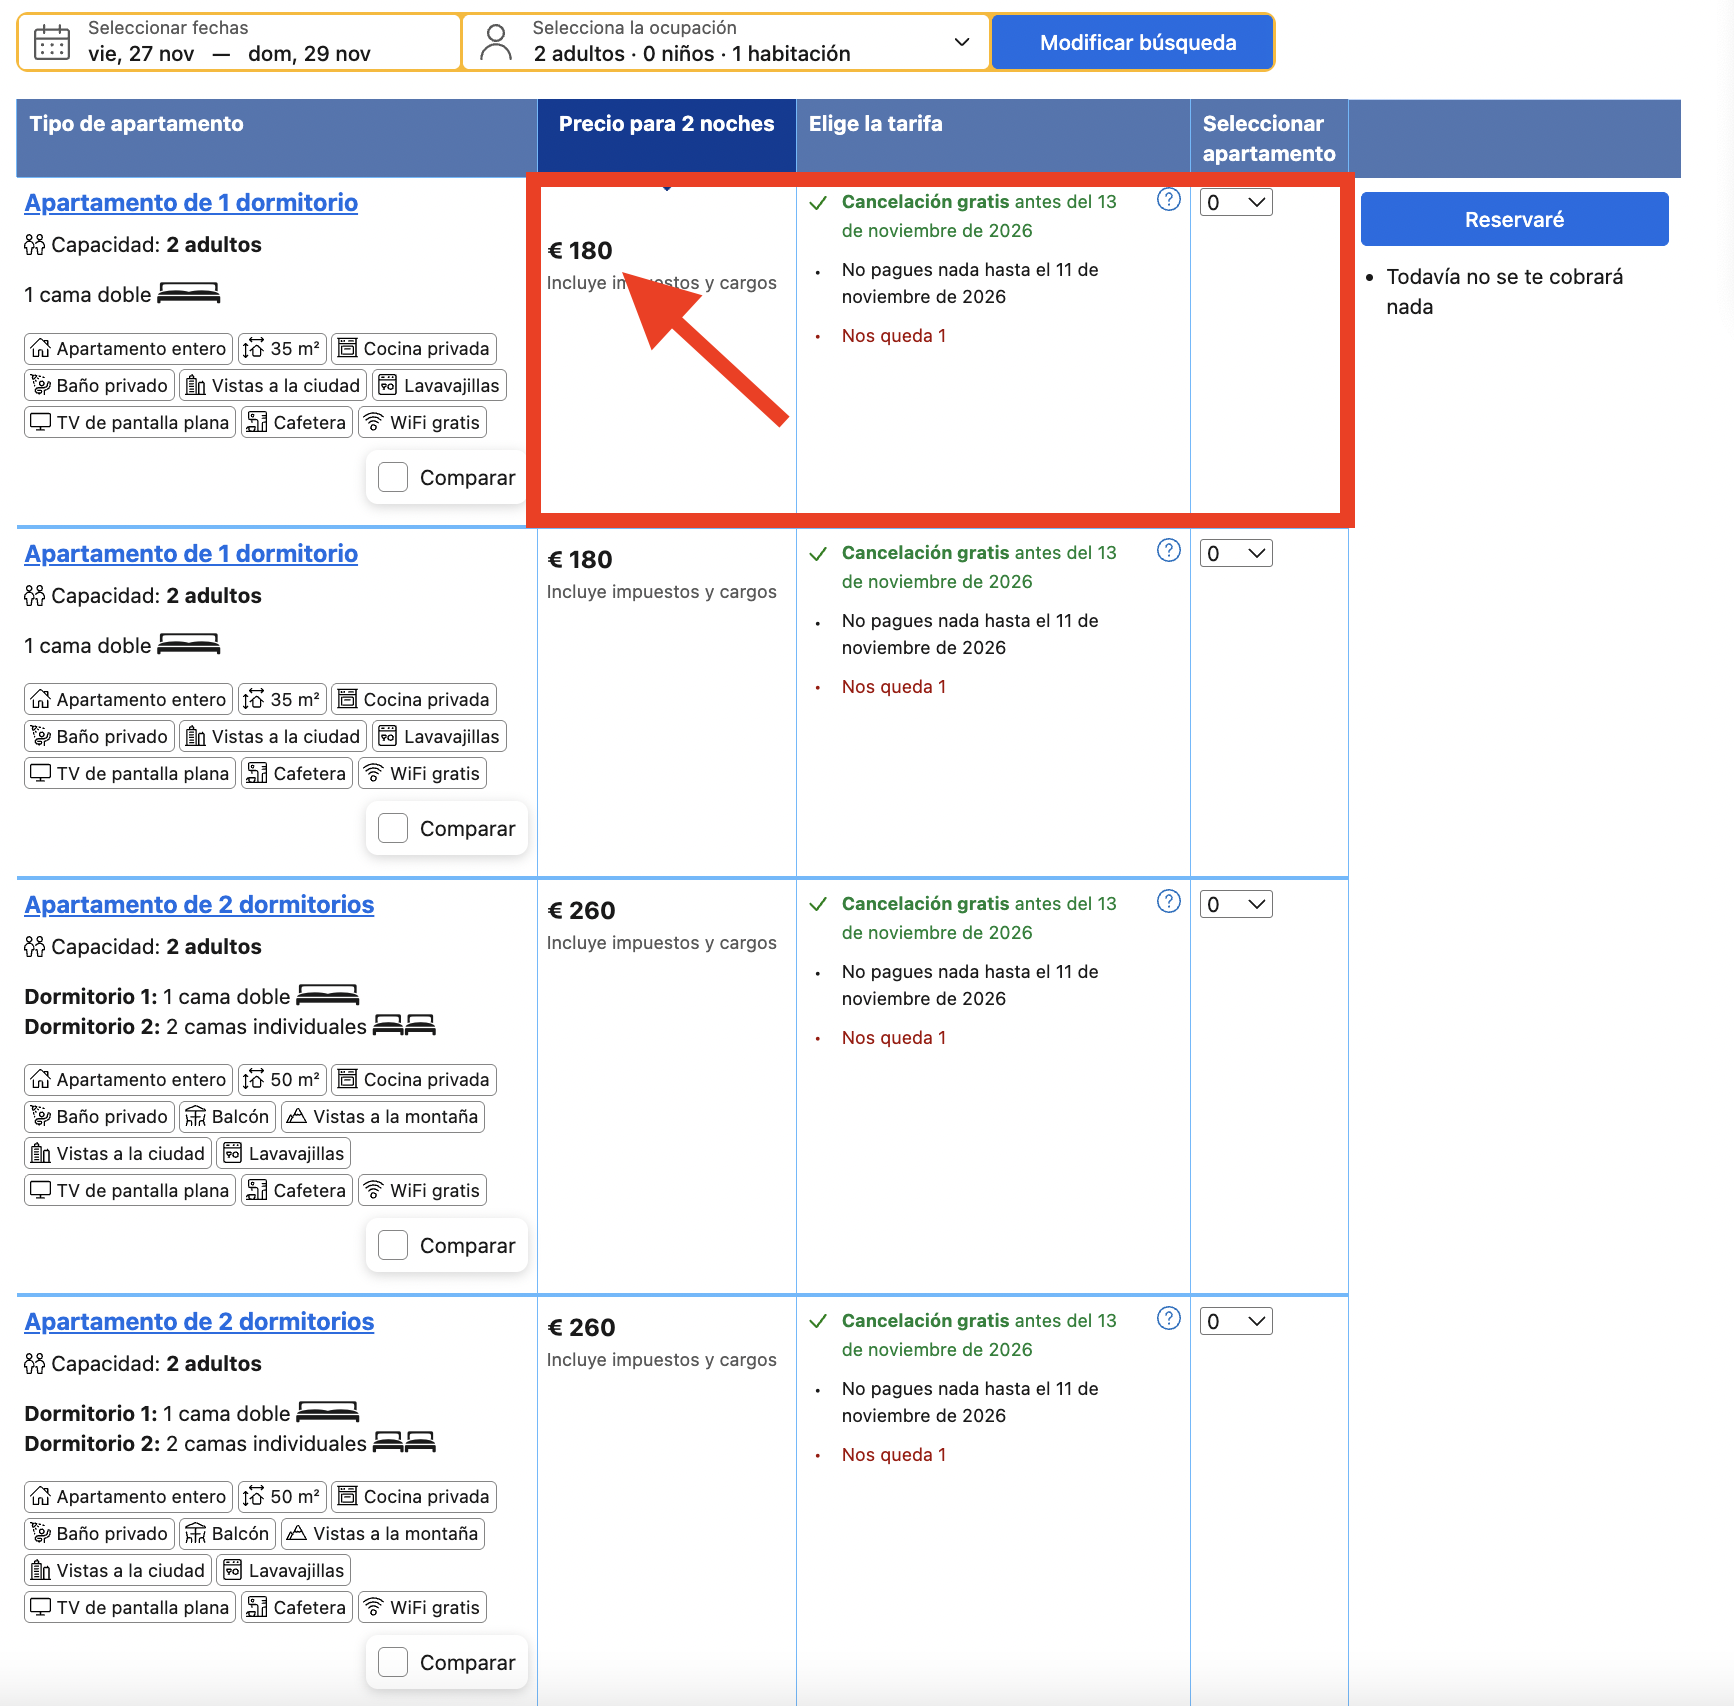This screenshot has height=1706, width=1734.
Task: Open first Apartamento de 1 dormitorio link
Action: [191, 202]
